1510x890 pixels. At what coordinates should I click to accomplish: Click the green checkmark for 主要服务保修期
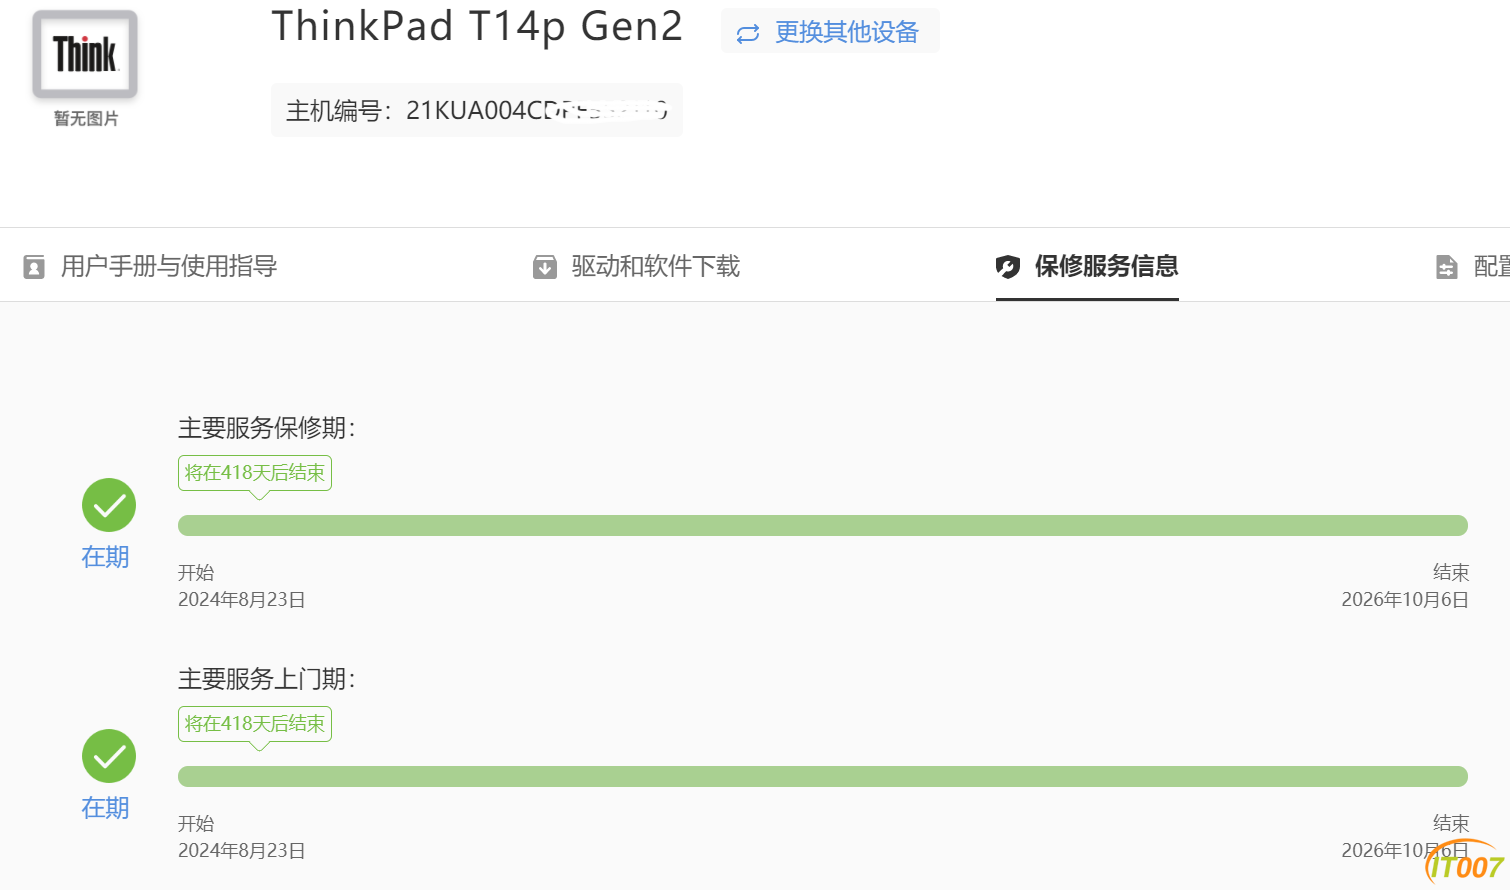109,505
